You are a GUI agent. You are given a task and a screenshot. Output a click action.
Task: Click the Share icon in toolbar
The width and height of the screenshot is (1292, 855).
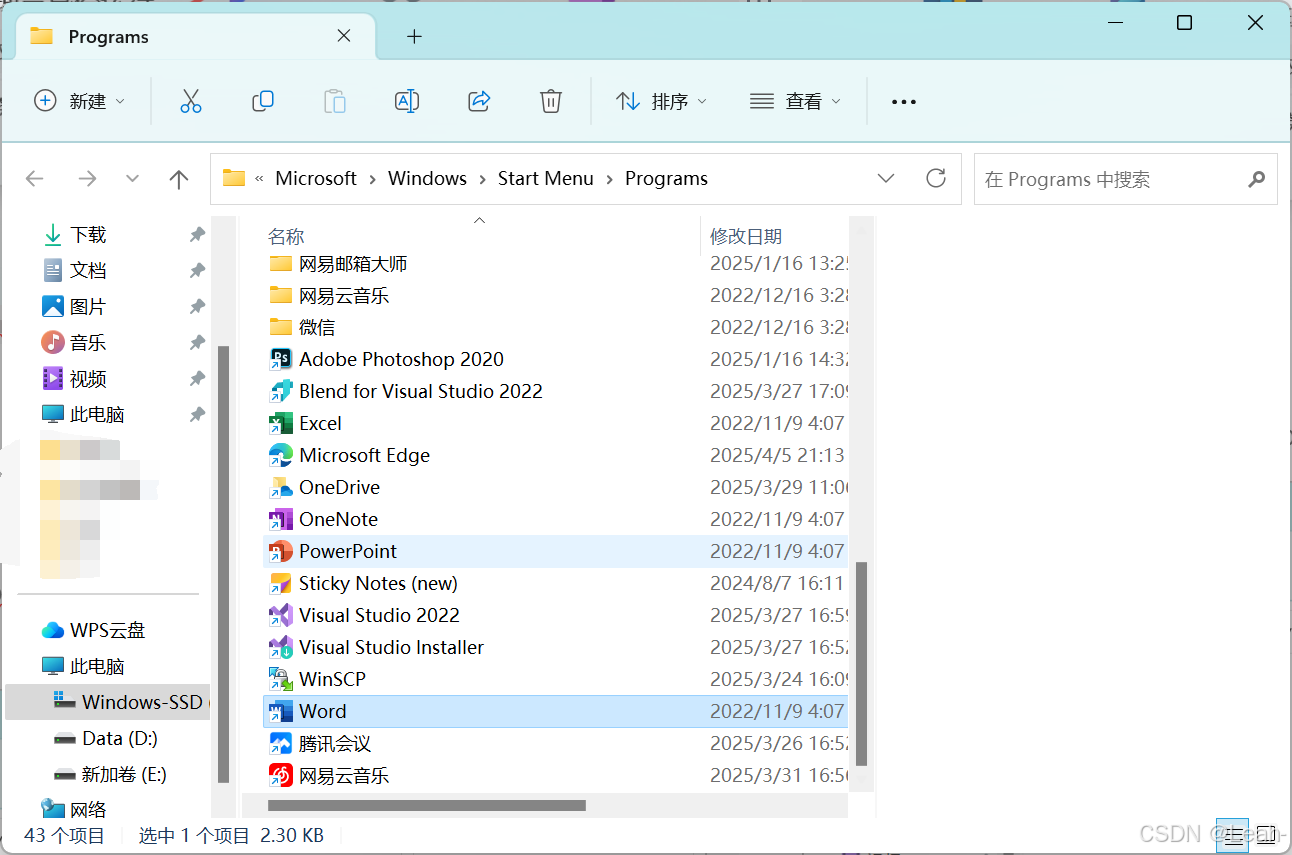[479, 101]
